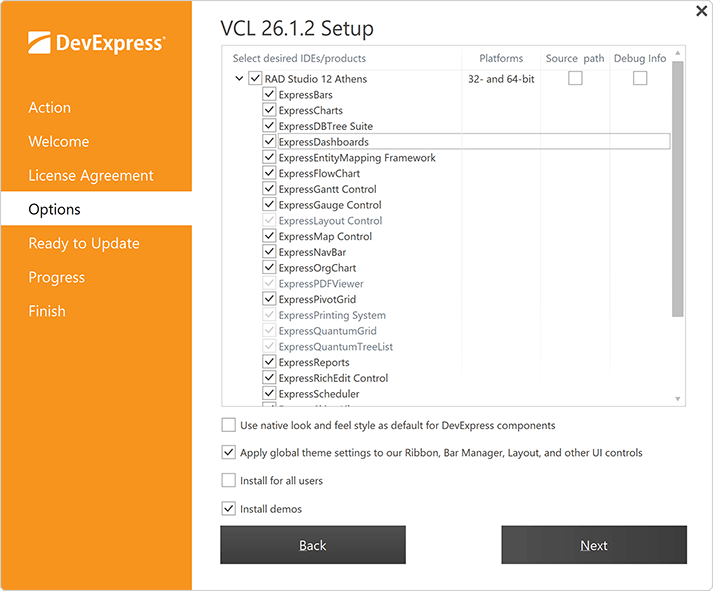Toggle ExpressPivotGrid checkbox
The height and width of the screenshot is (591, 713).
coord(269,299)
